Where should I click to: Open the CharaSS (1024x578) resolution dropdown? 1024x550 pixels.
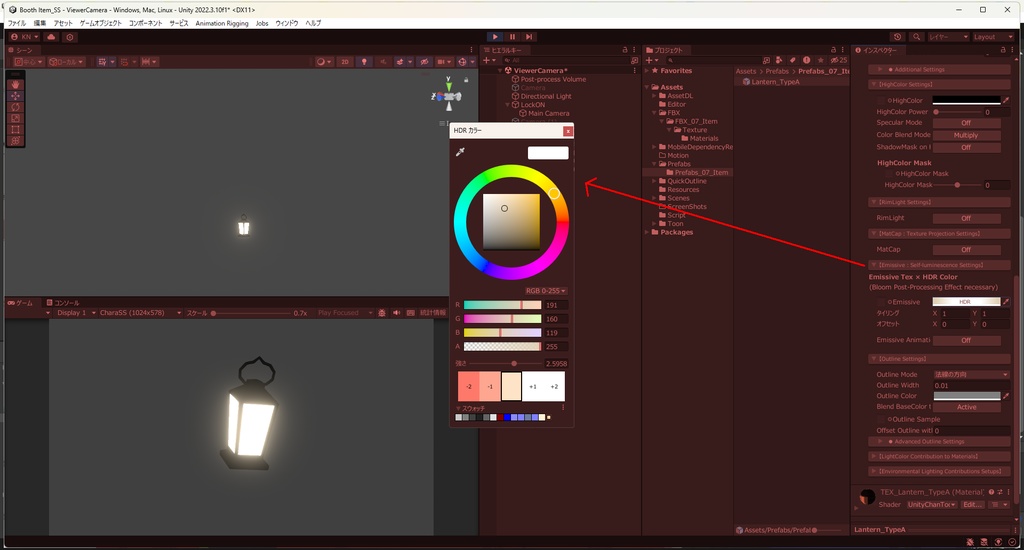pos(140,313)
